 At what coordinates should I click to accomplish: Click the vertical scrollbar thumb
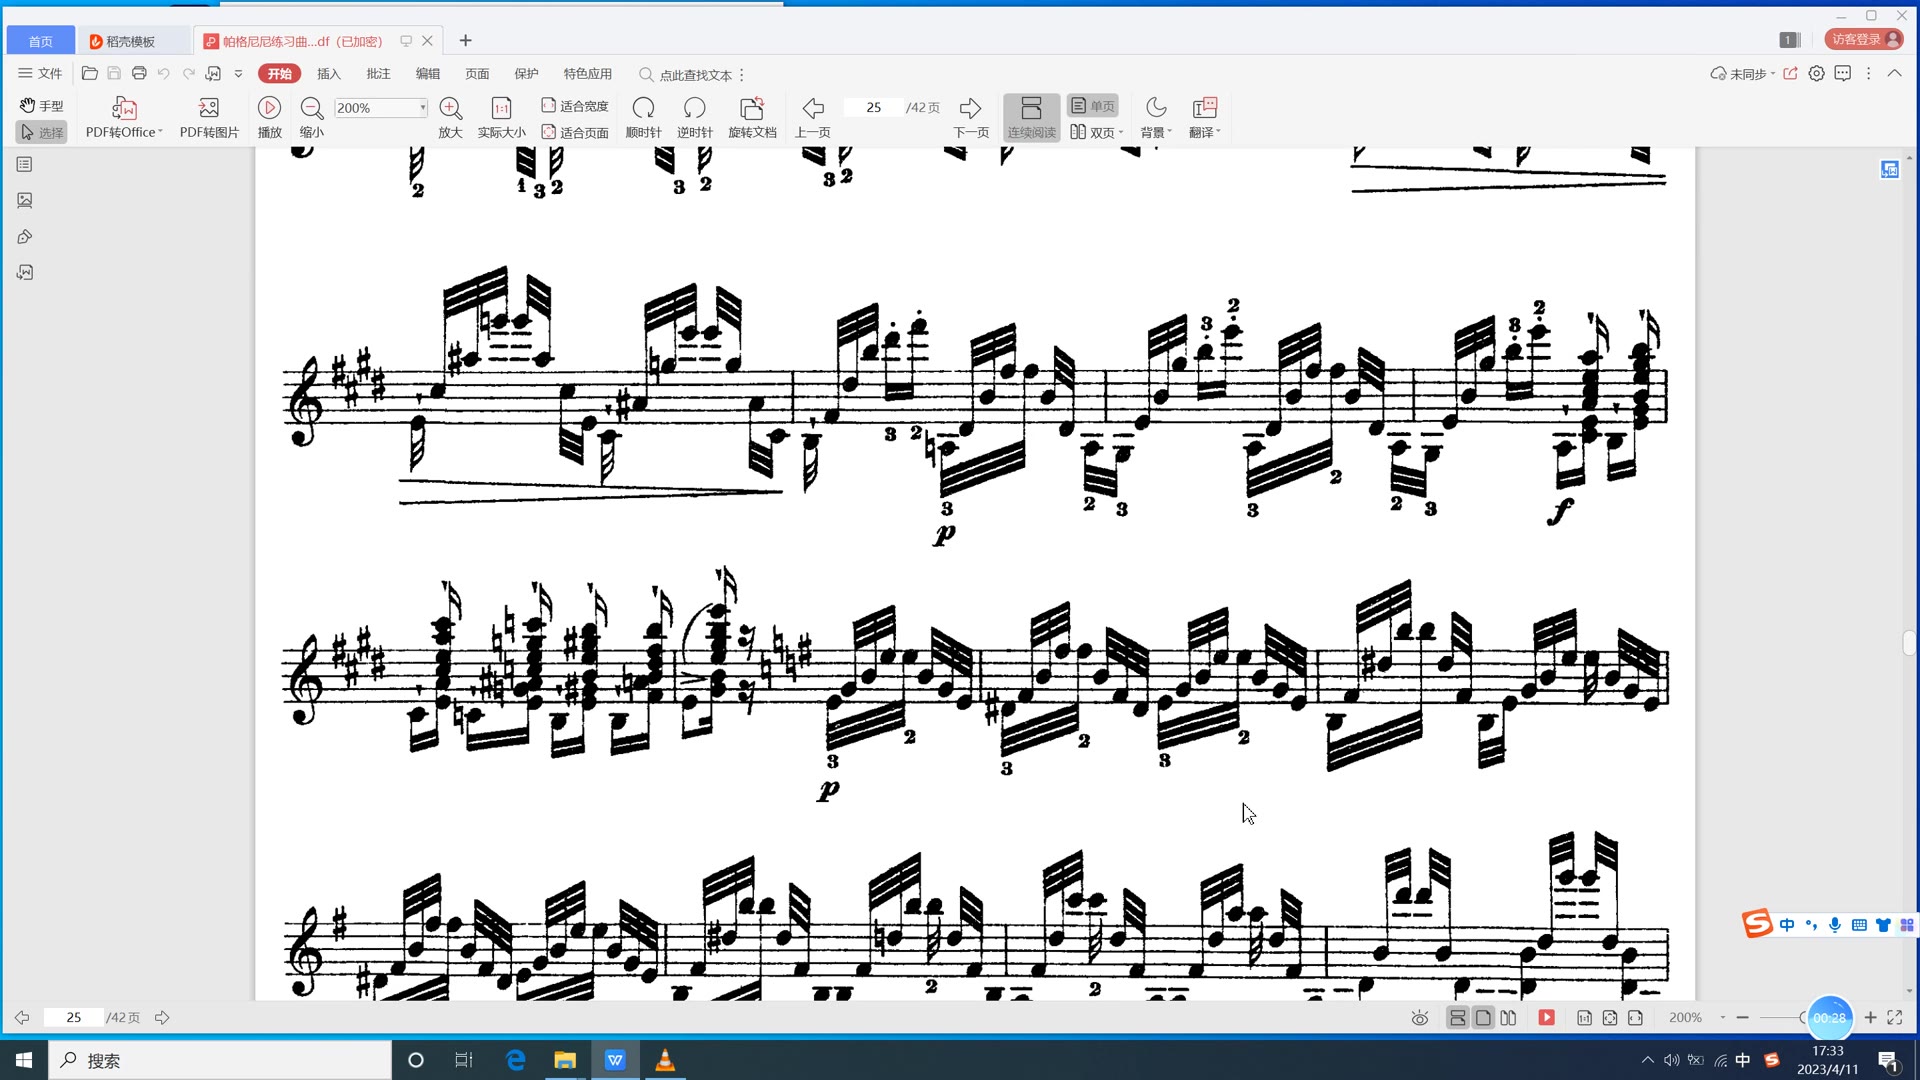(1909, 643)
